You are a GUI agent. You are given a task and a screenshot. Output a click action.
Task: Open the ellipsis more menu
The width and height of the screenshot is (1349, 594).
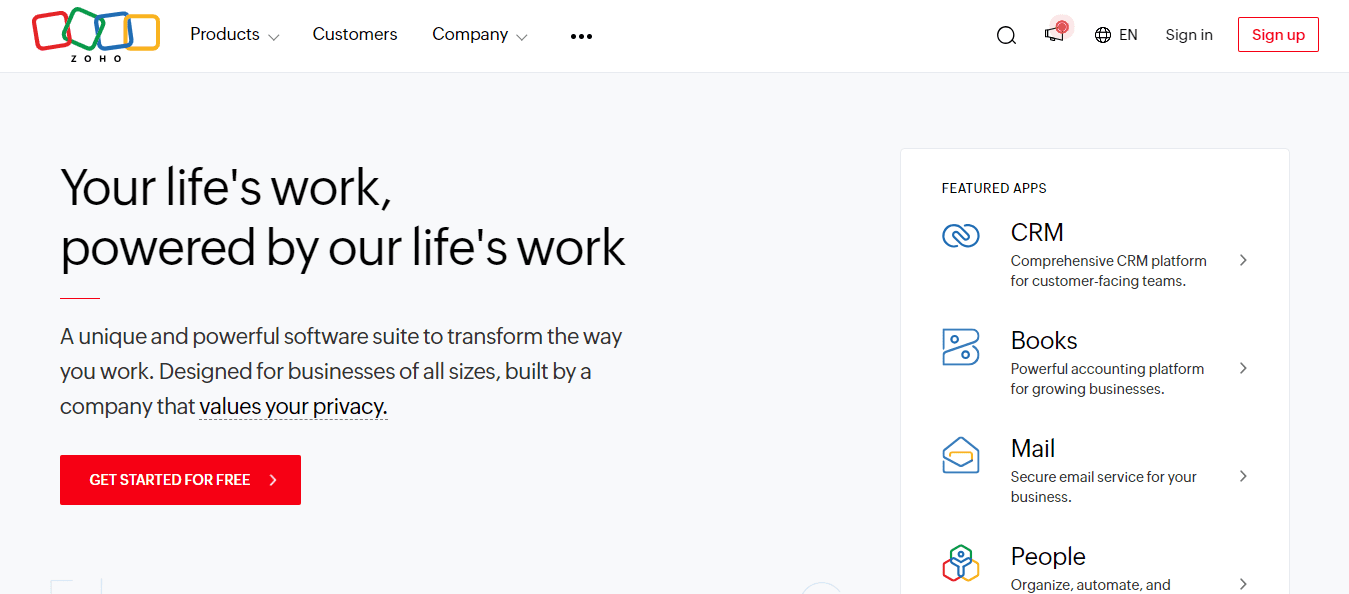click(581, 36)
